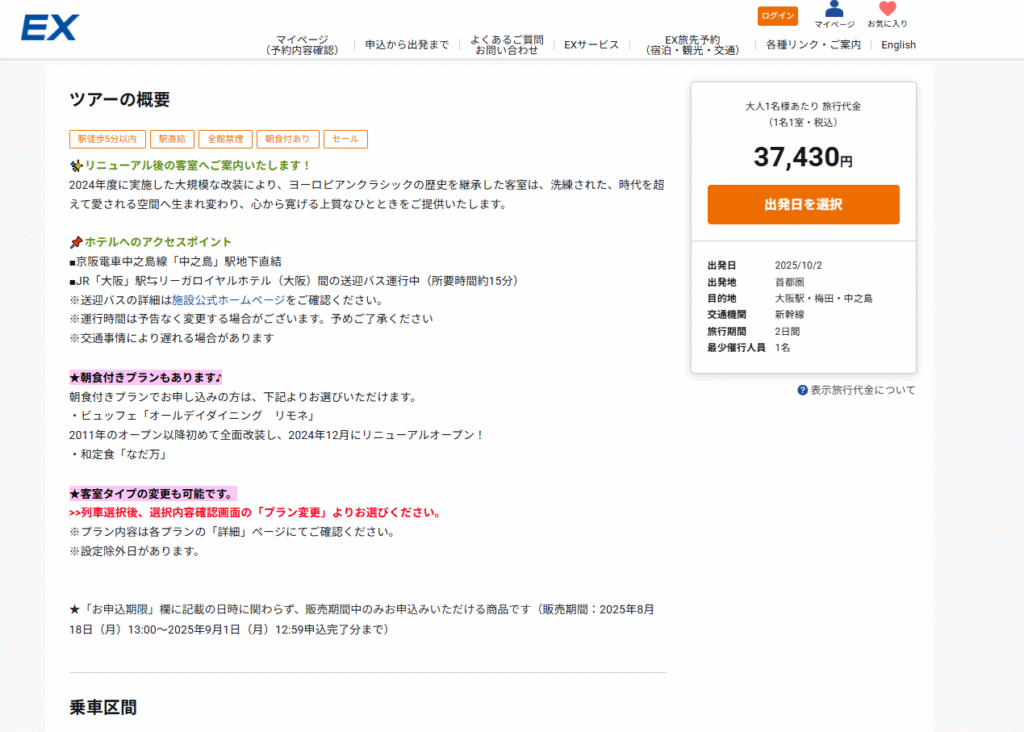Click the 駅徒歩5分以内 tag
This screenshot has height=732, width=1024.
[107, 139]
